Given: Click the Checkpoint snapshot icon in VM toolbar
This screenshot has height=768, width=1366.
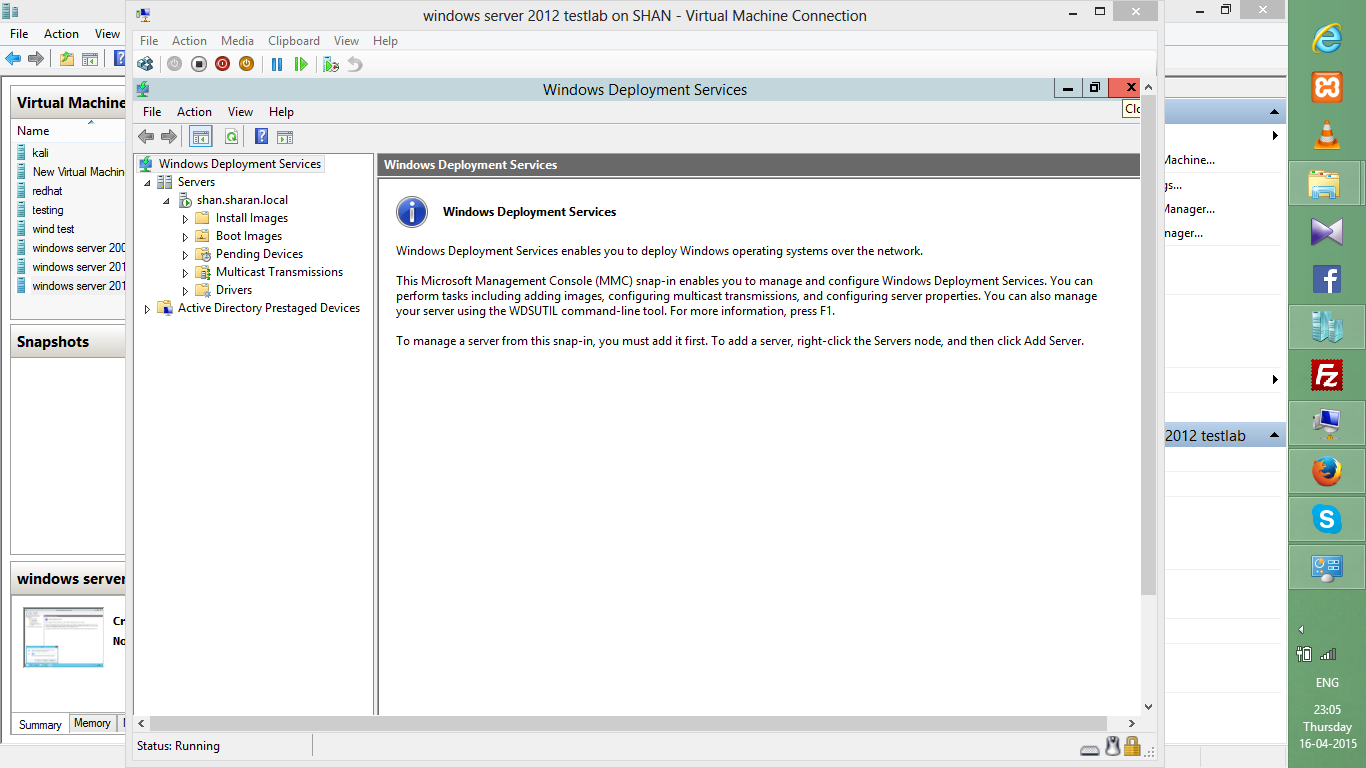Looking at the screenshot, I should click(331, 64).
